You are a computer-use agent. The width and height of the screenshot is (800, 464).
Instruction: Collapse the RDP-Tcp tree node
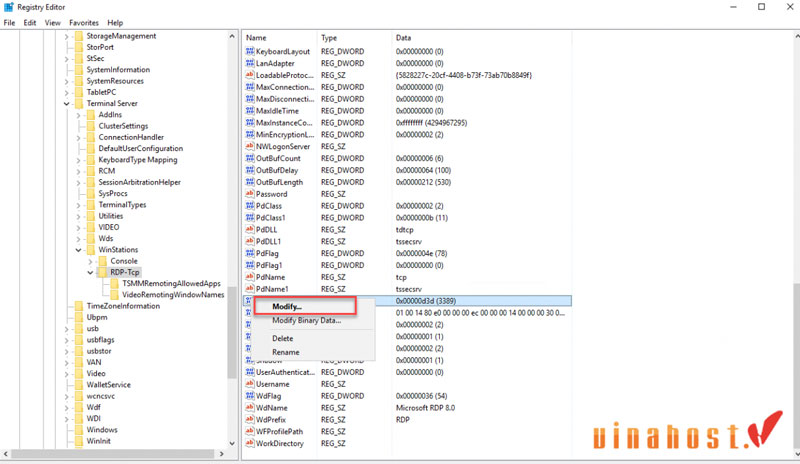click(90, 272)
